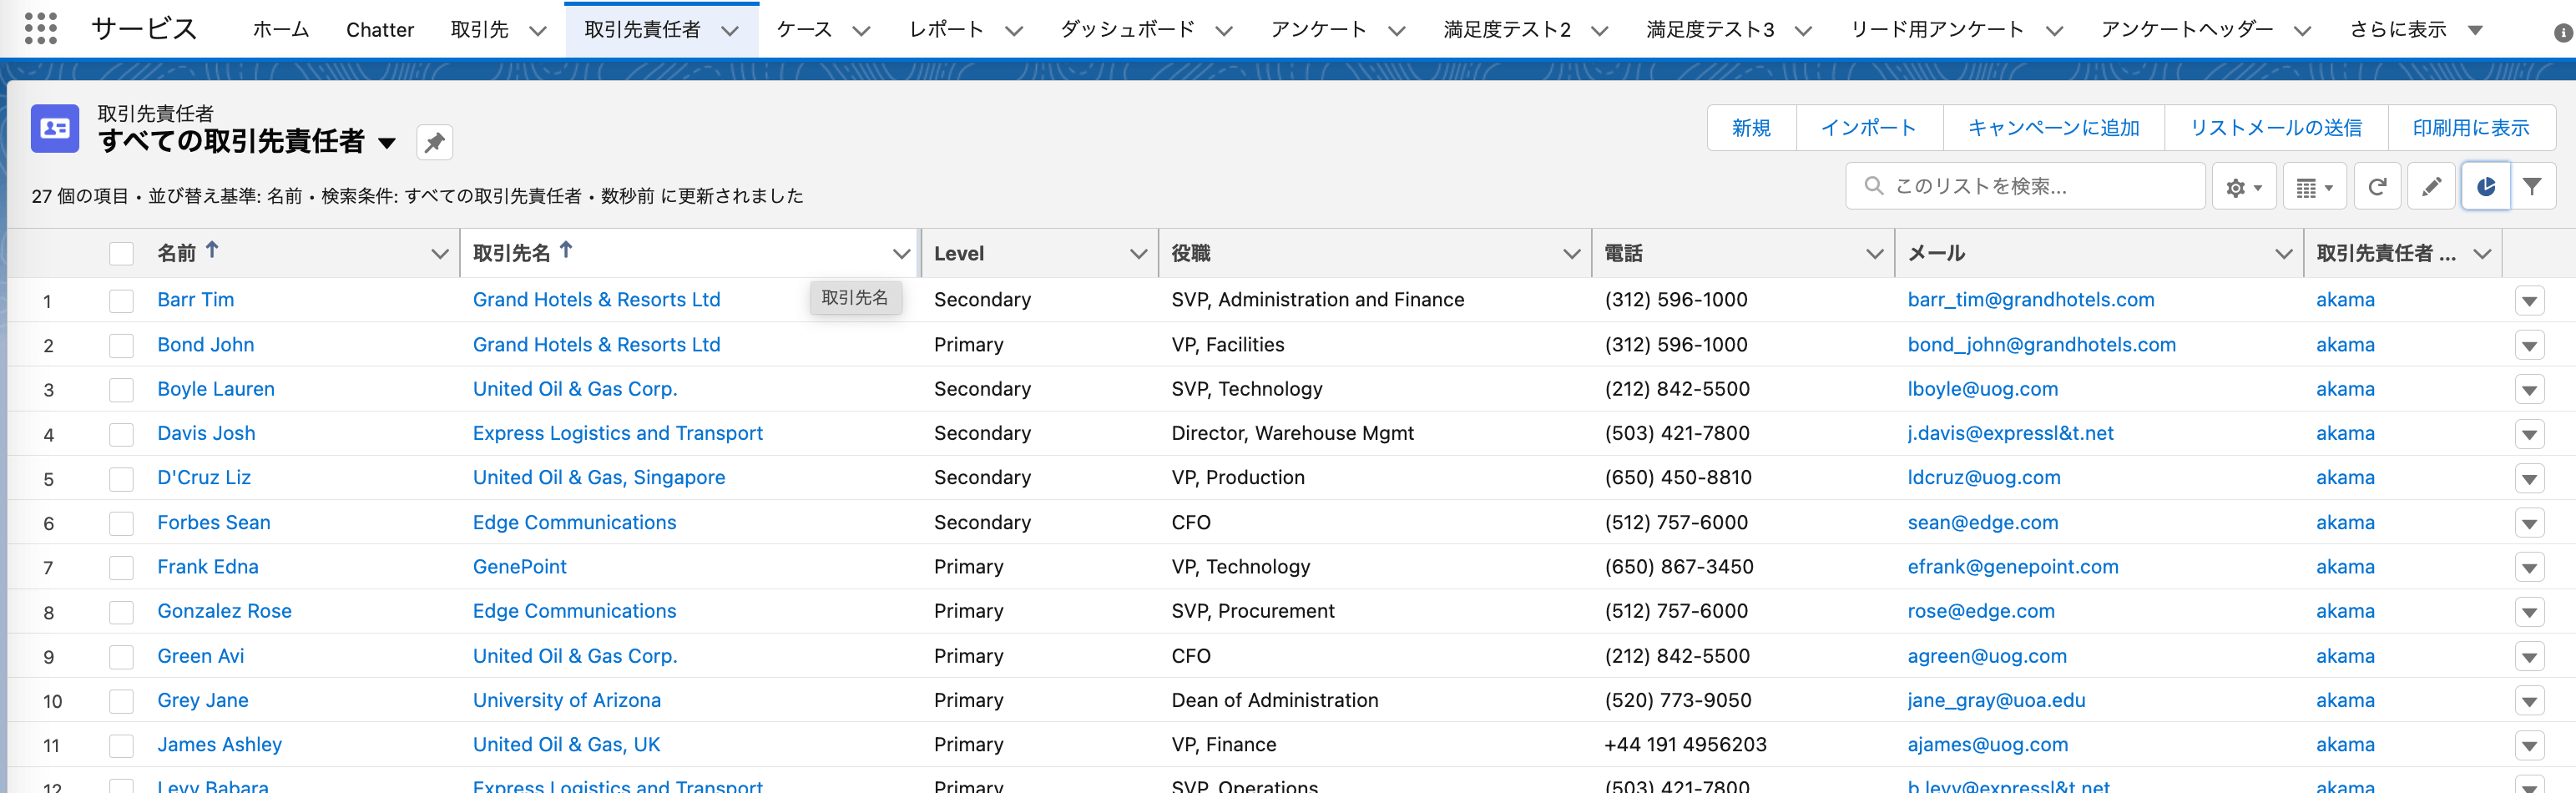Viewport: 2576px width, 793px height.
Task: Switch to the Chatter tab
Action: (x=380, y=29)
